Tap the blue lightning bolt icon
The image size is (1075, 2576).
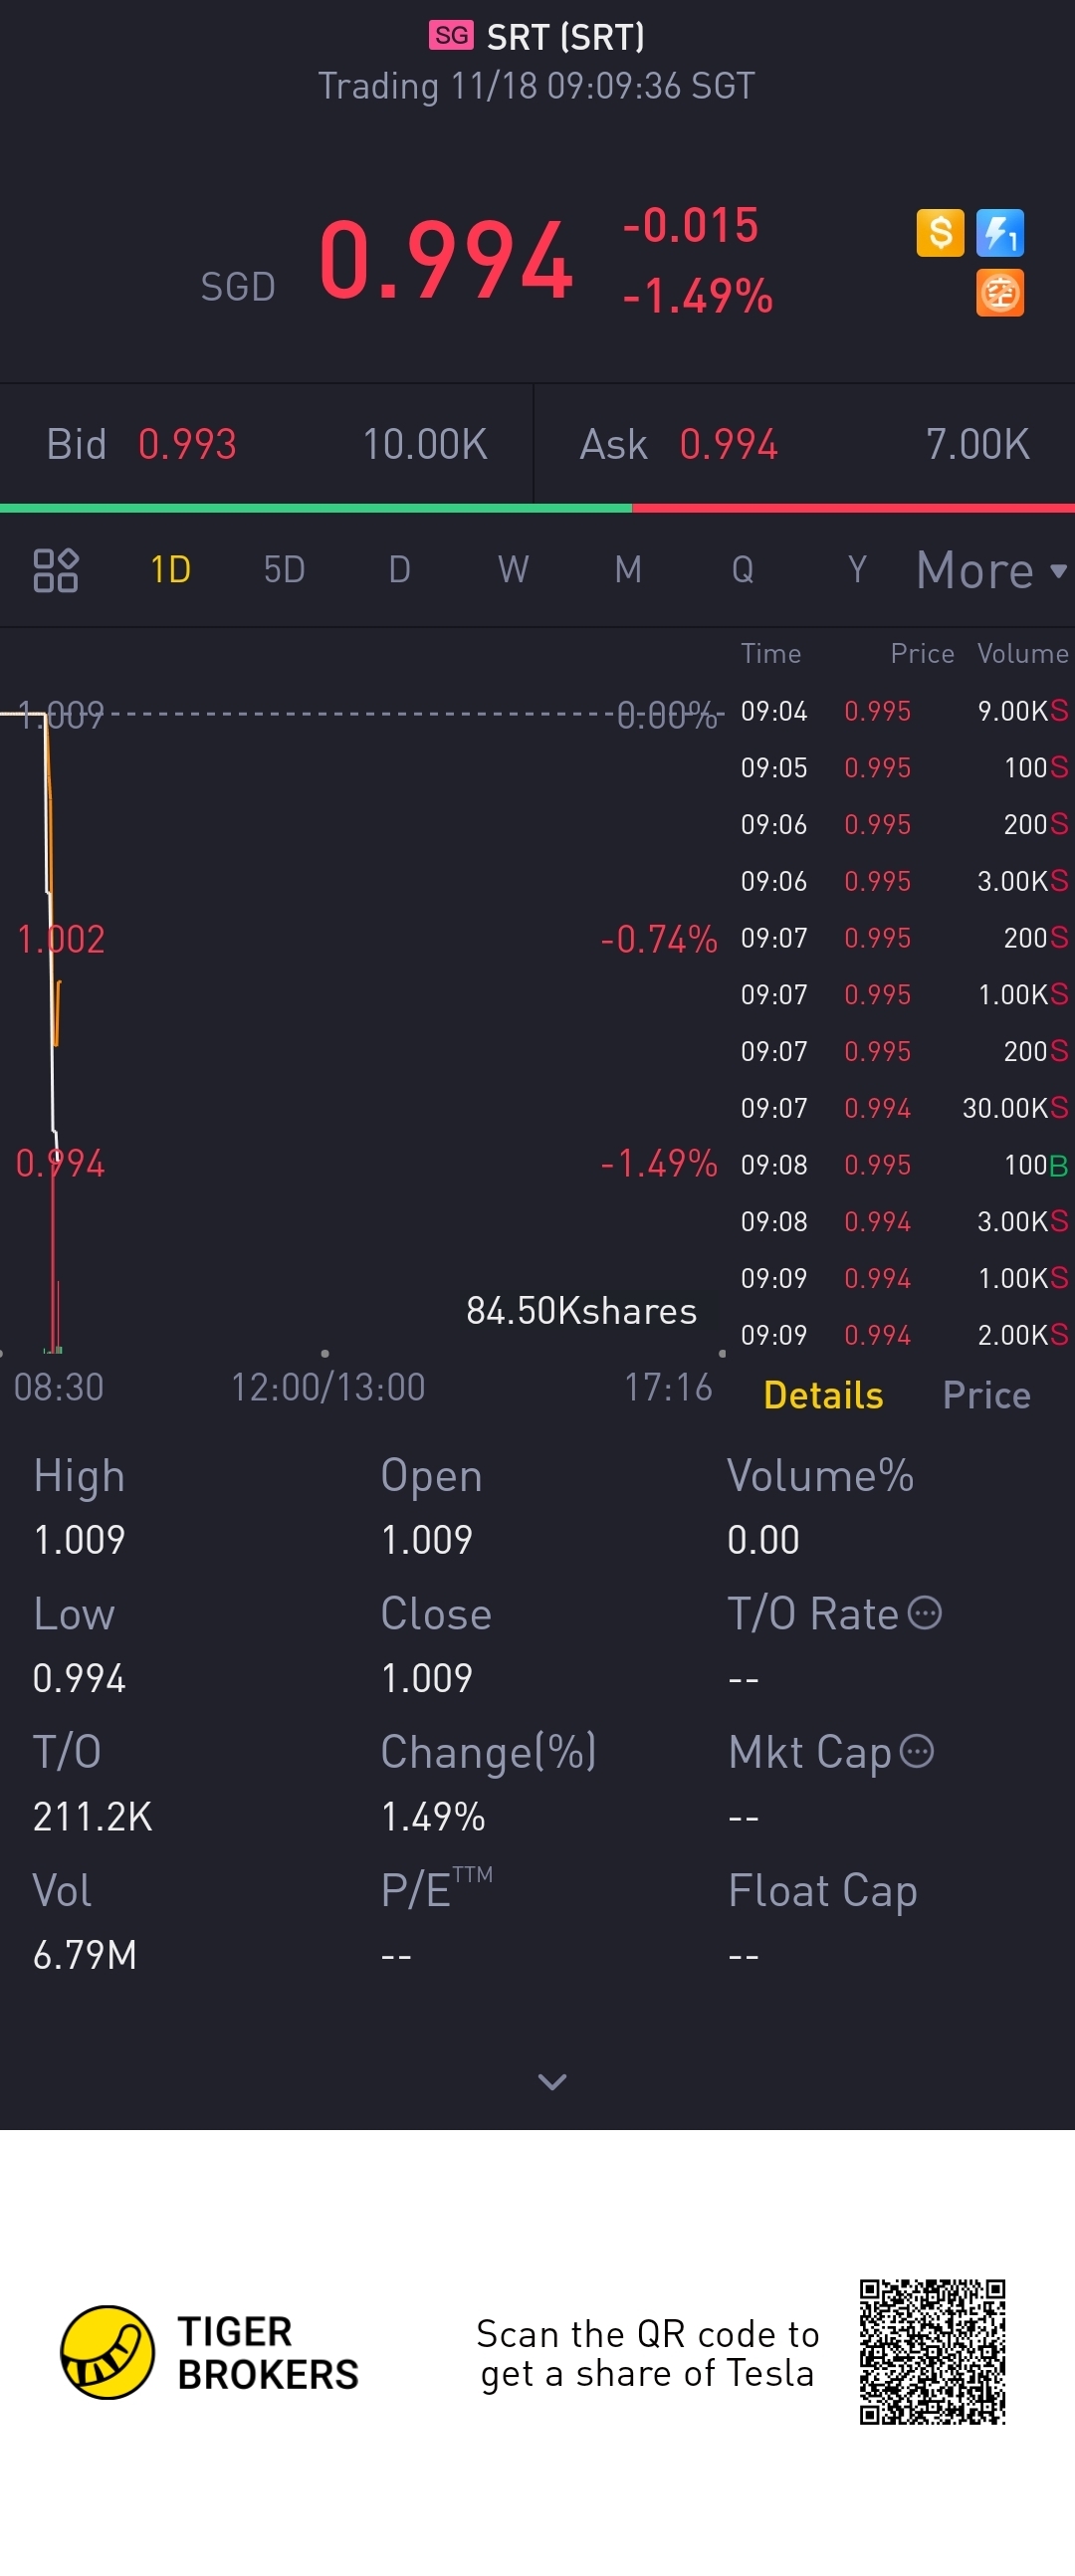(x=1000, y=233)
